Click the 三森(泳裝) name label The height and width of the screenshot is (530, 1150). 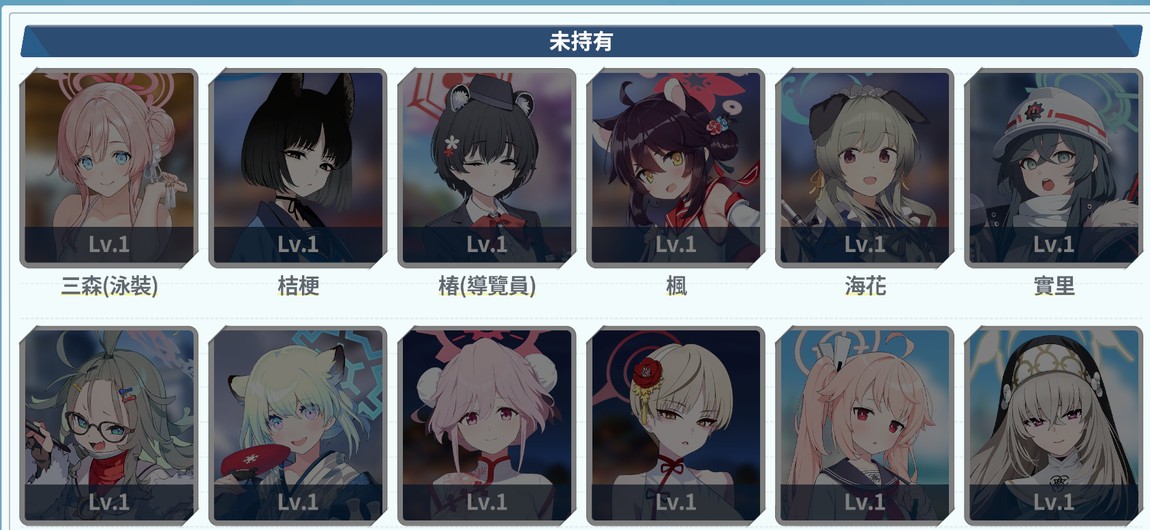pyautogui.click(x=109, y=287)
